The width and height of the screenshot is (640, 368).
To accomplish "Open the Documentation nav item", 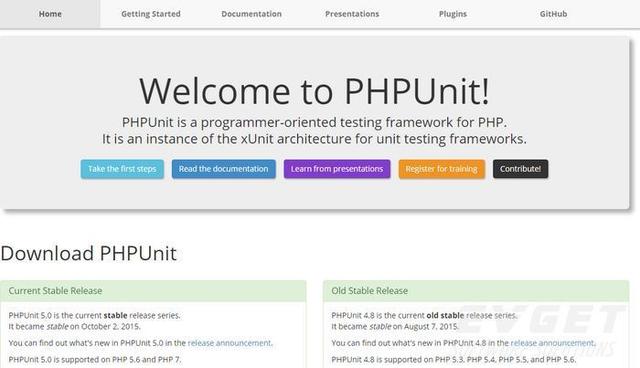I will [251, 14].
